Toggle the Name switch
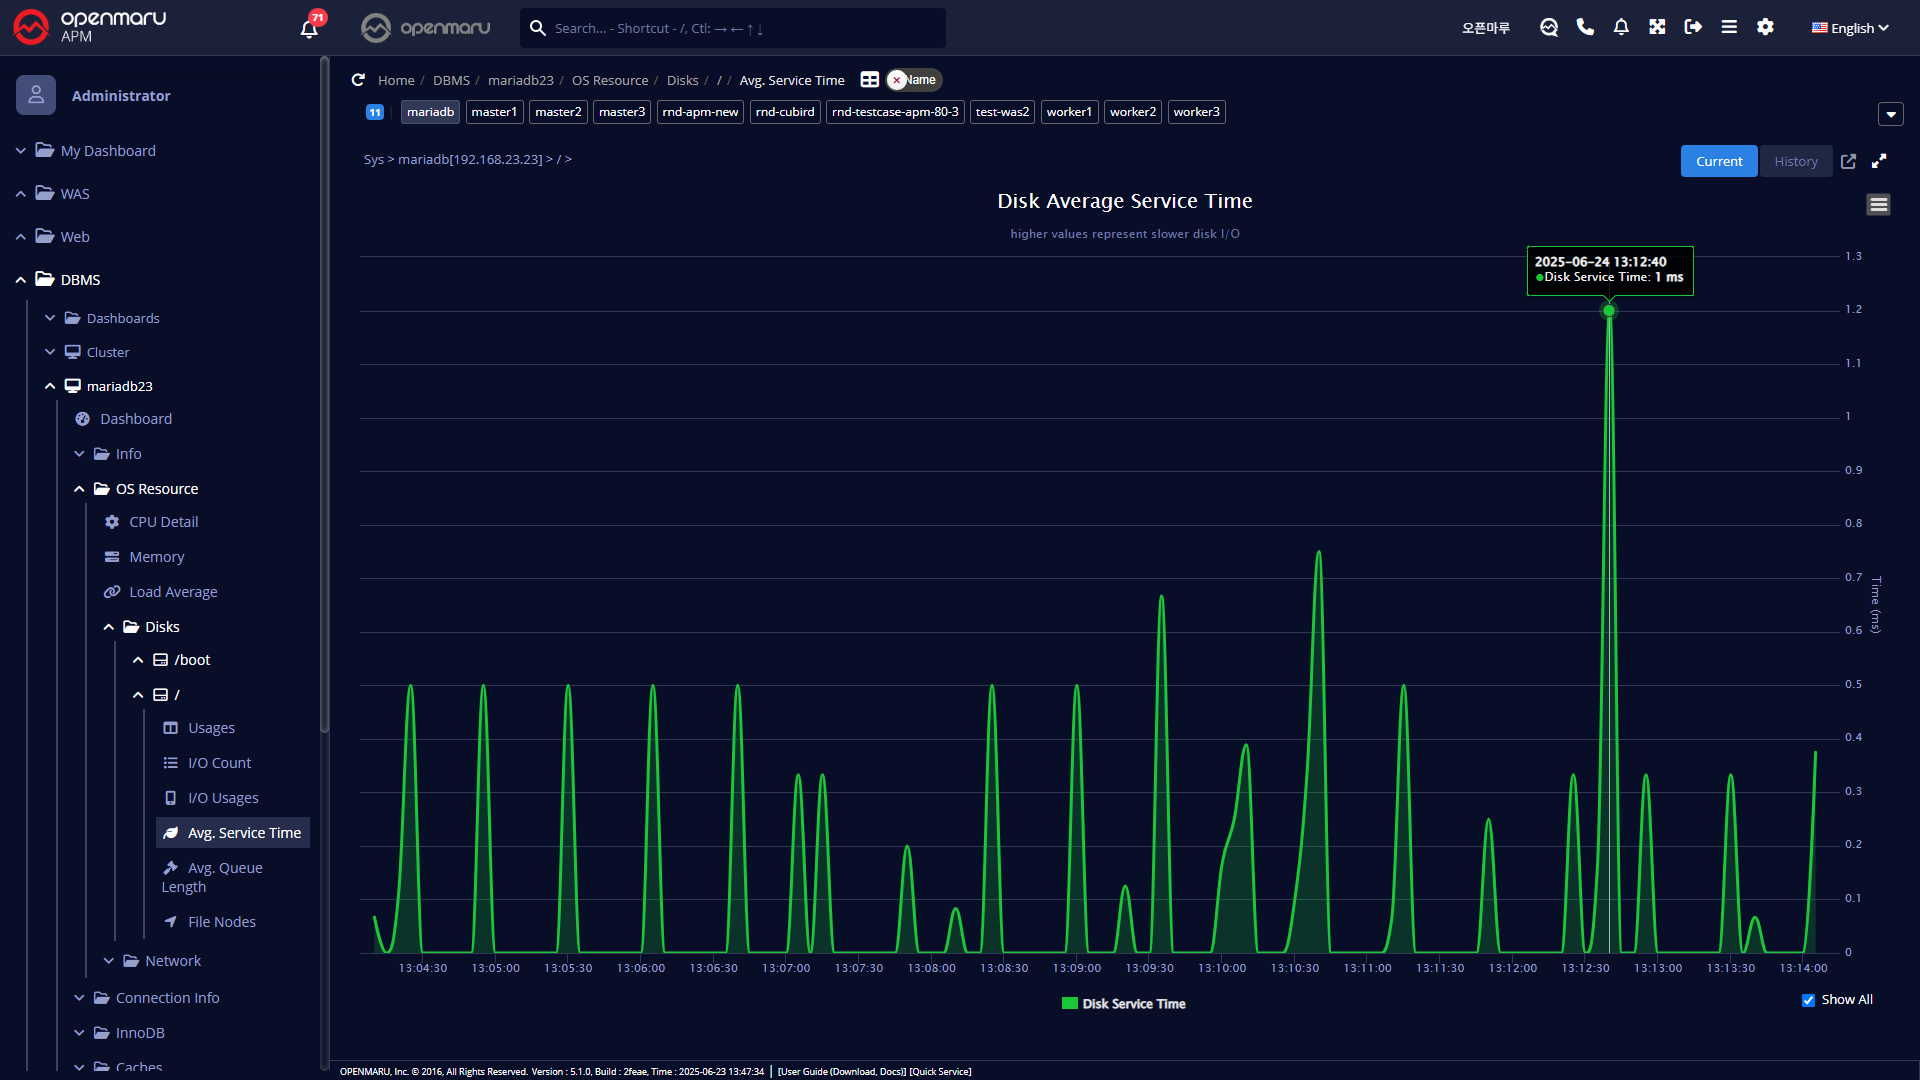This screenshot has width=1920, height=1080. coord(914,80)
